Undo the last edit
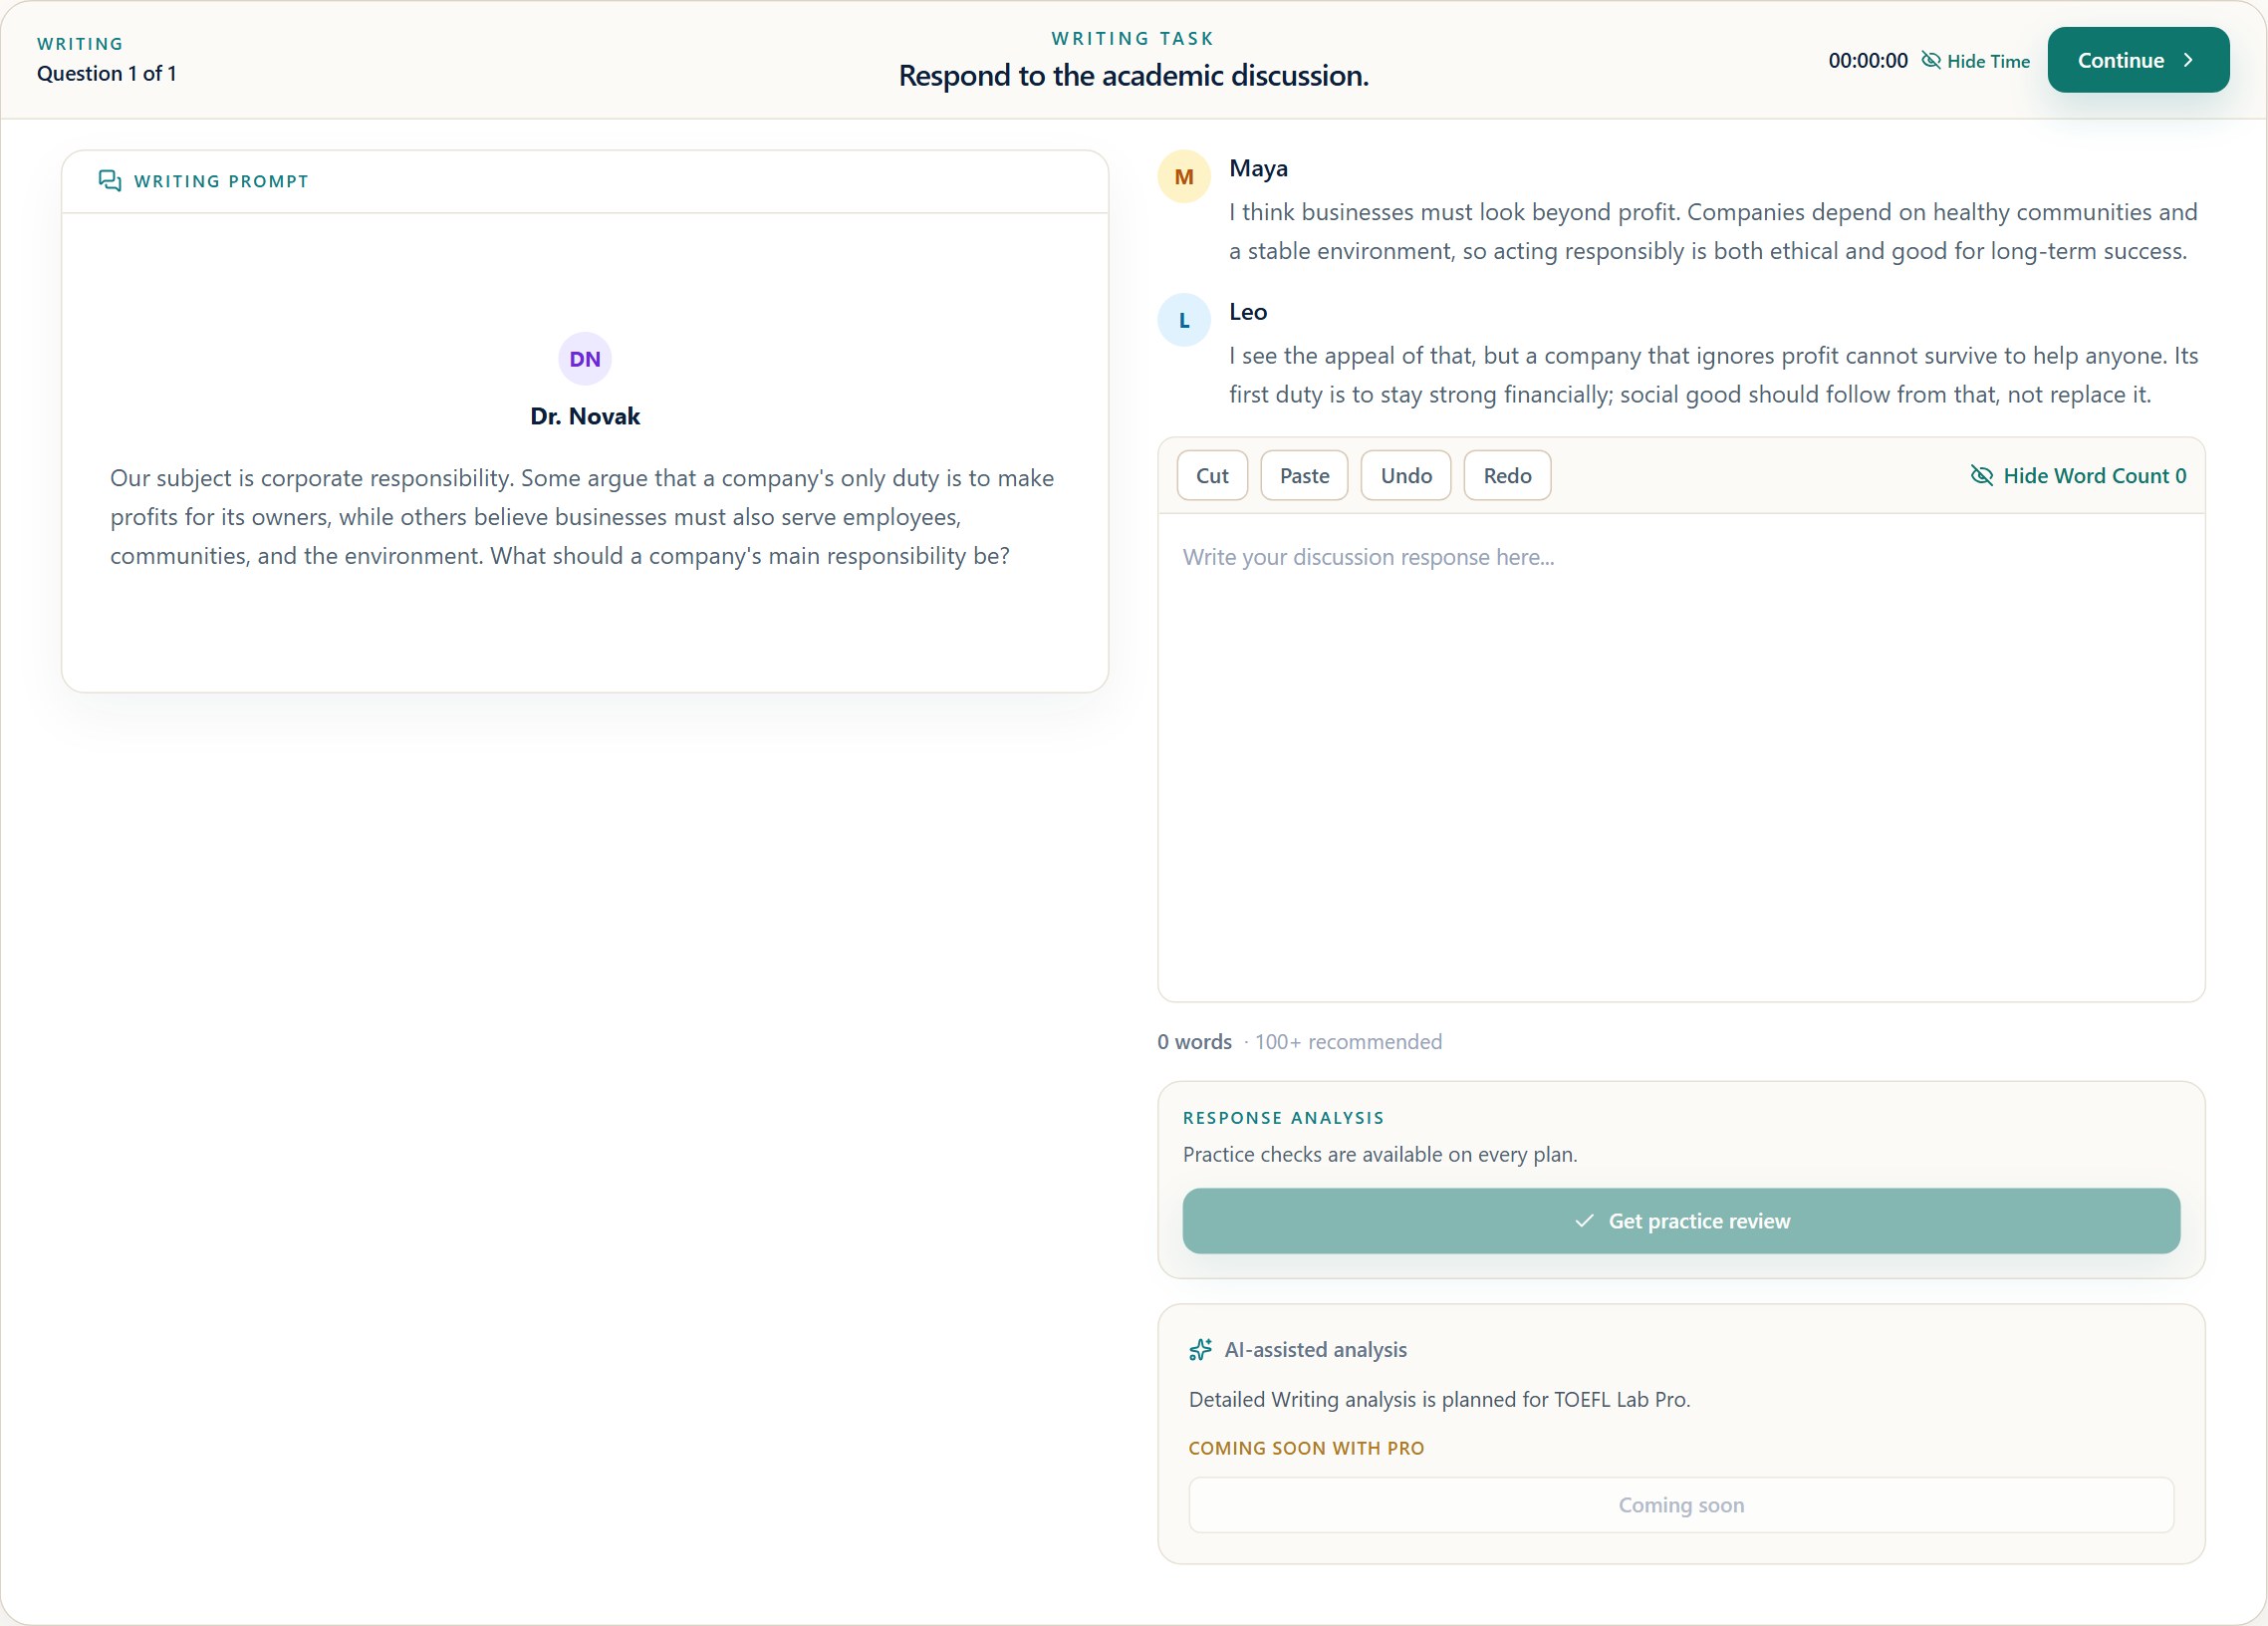The height and width of the screenshot is (1626, 2268). [1406, 476]
